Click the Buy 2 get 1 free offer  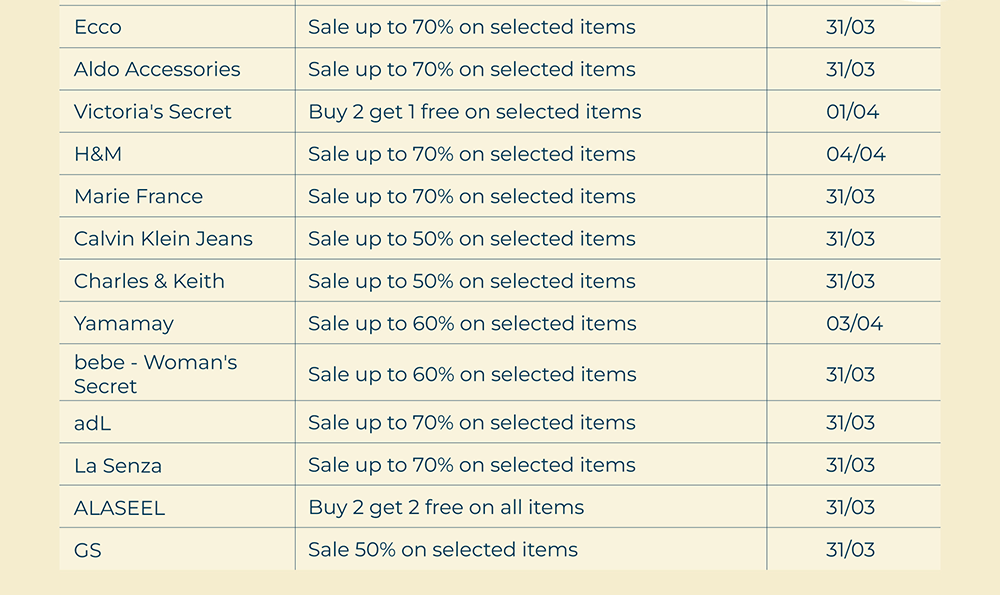(474, 112)
